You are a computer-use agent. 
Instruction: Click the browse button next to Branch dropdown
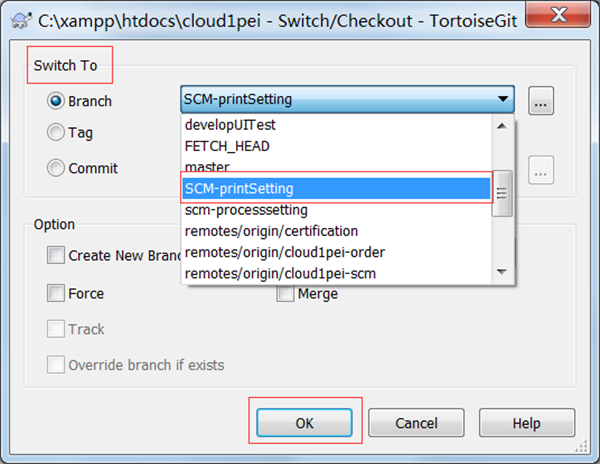[541, 101]
